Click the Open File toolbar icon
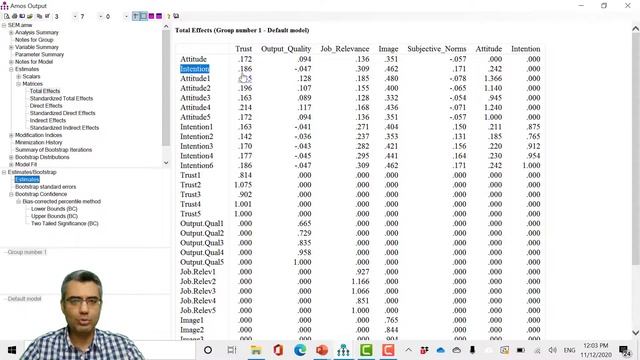 point(30,16)
